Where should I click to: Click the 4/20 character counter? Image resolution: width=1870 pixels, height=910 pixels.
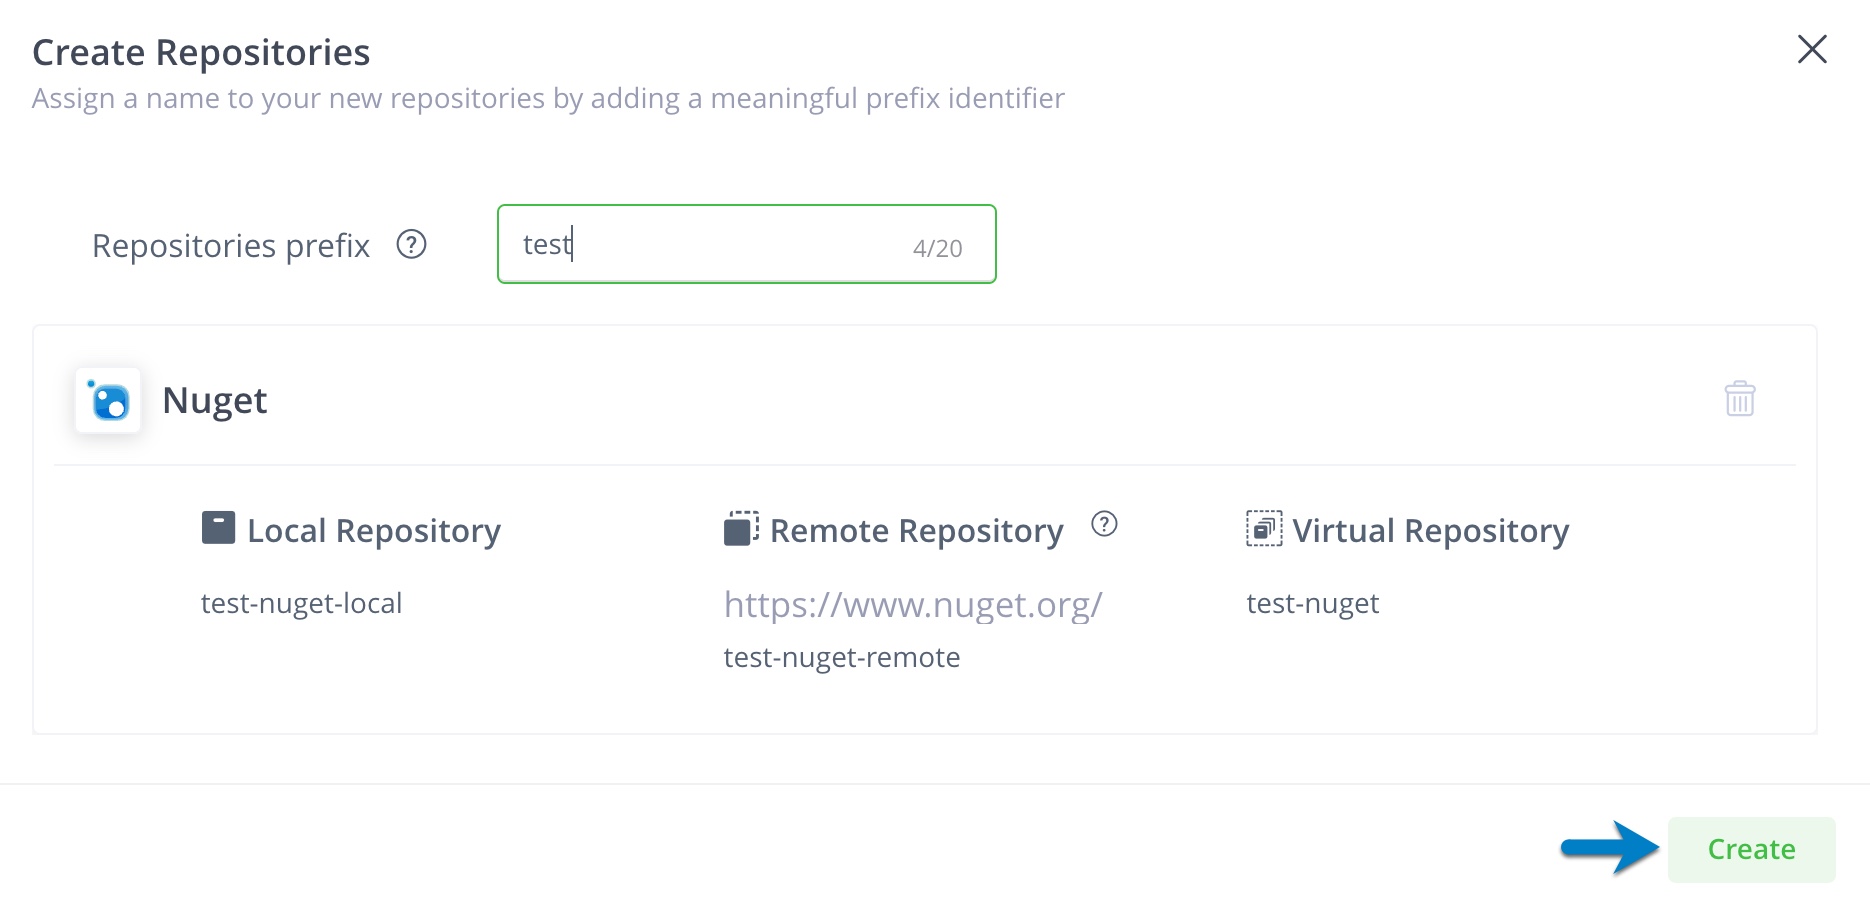click(937, 248)
